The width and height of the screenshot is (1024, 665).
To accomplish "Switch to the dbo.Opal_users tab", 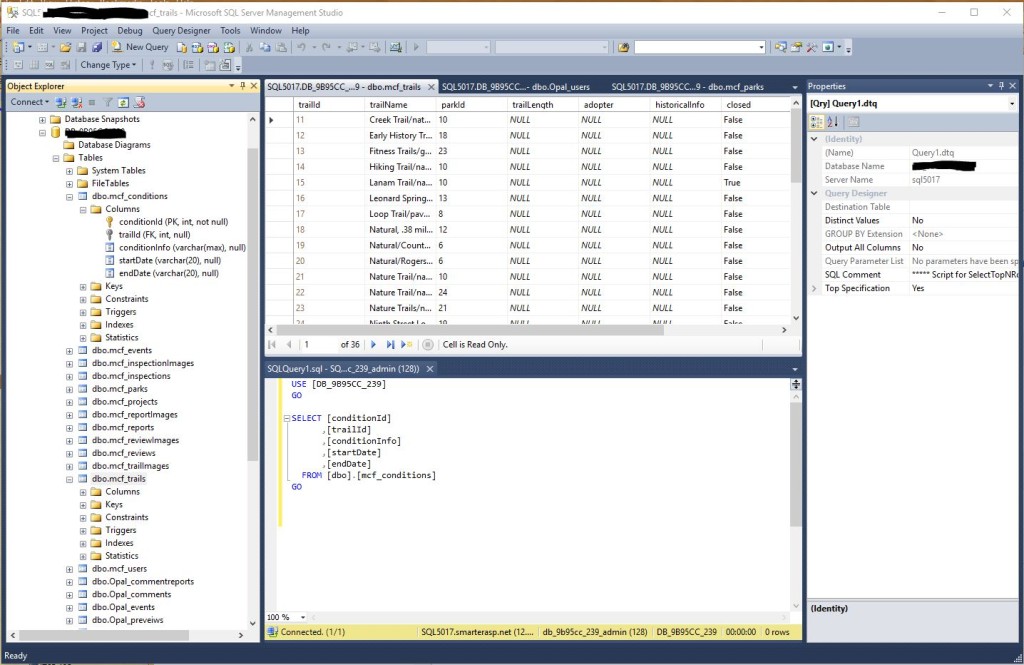I will [x=516, y=87].
